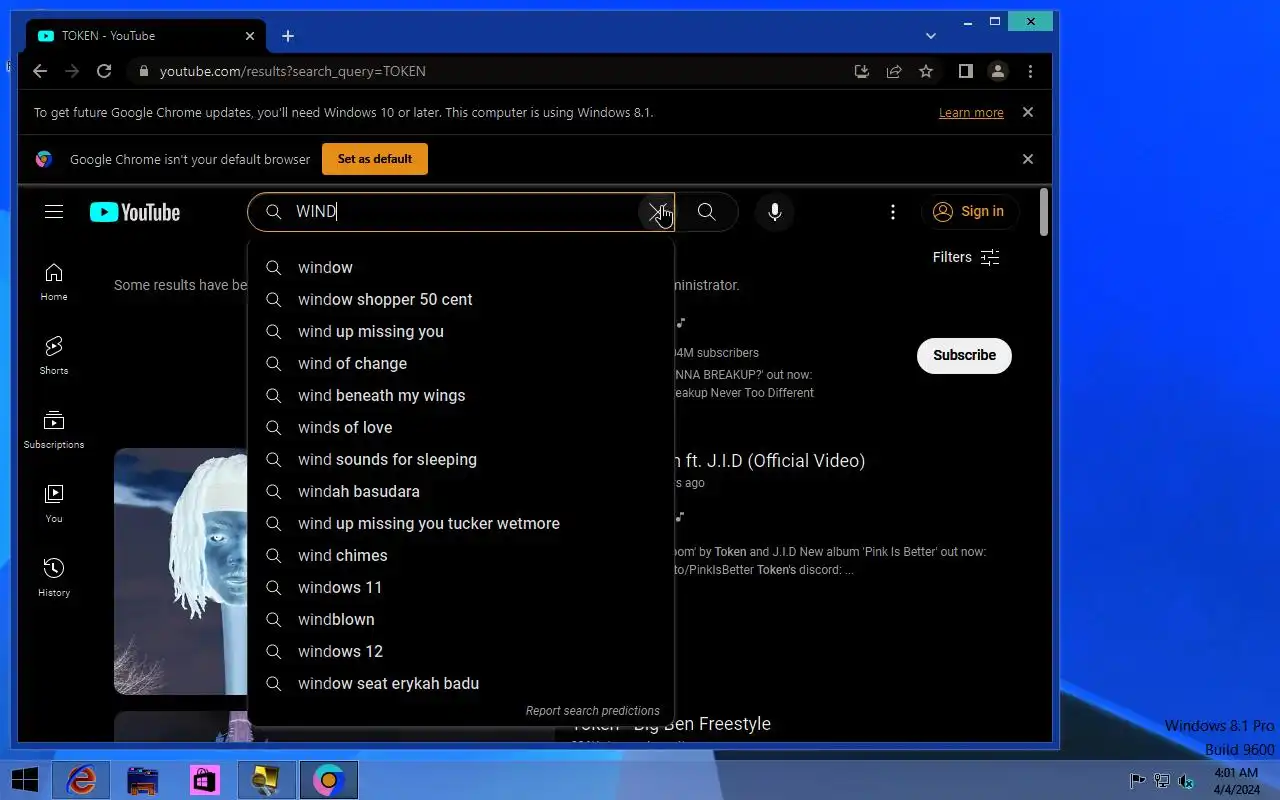This screenshot has height=800, width=1280.
Task: Launch Internet Explorer from the taskbar
Action: click(x=81, y=780)
